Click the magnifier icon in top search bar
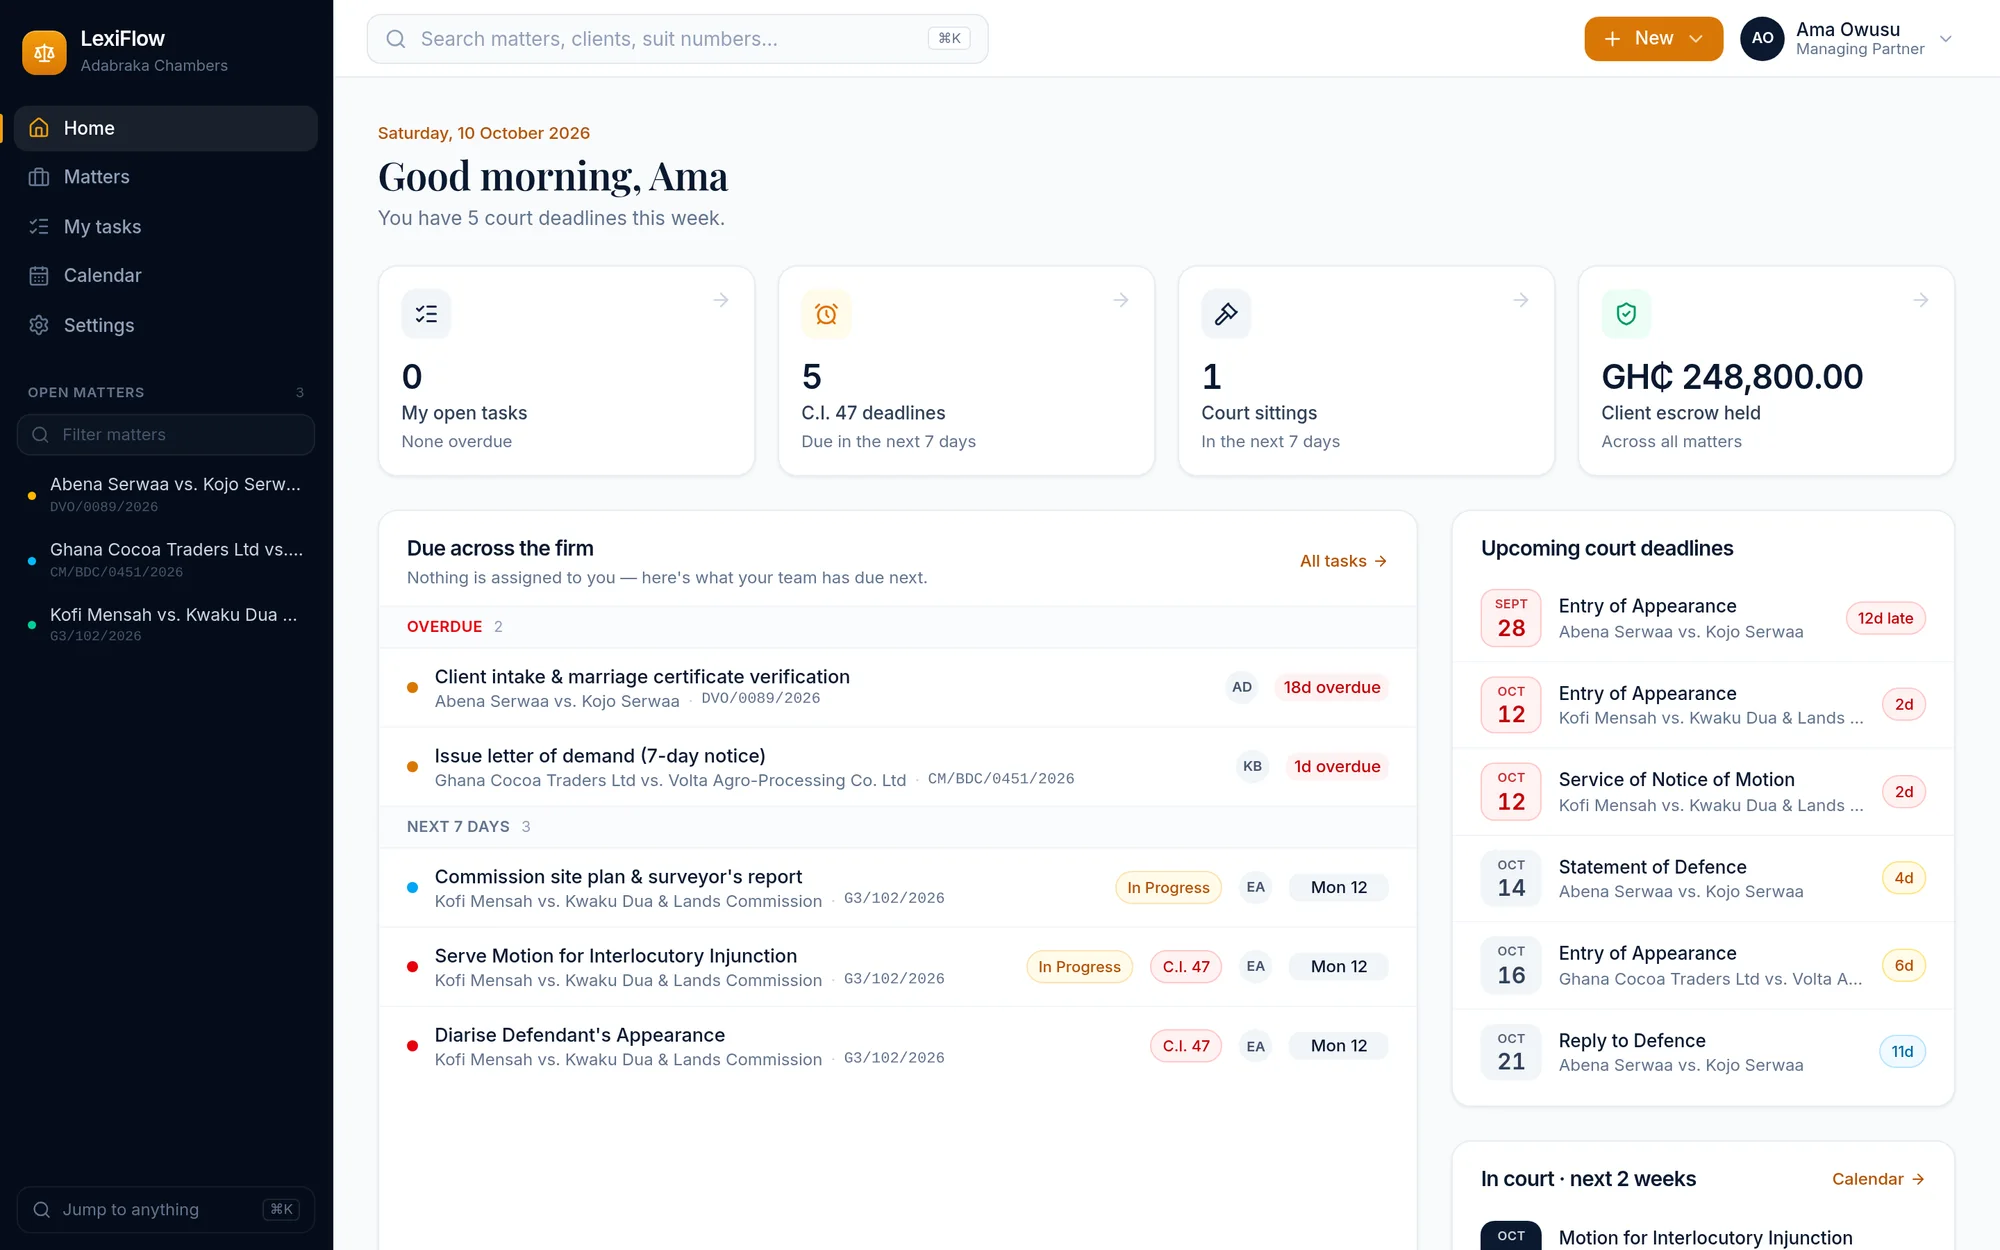The height and width of the screenshot is (1250, 2000). 396,39
